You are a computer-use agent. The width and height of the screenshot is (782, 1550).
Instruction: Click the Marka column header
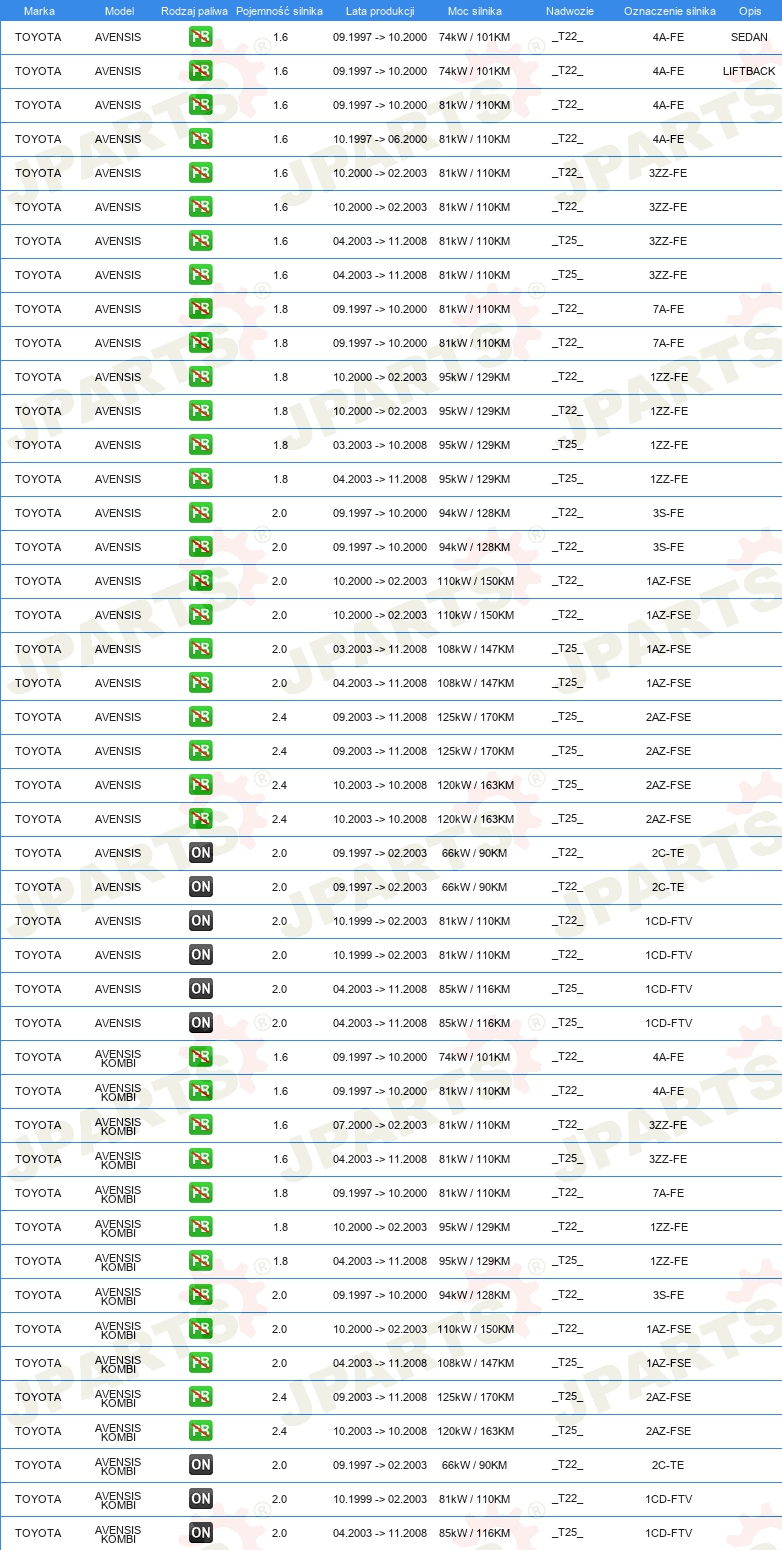click(39, 11)
